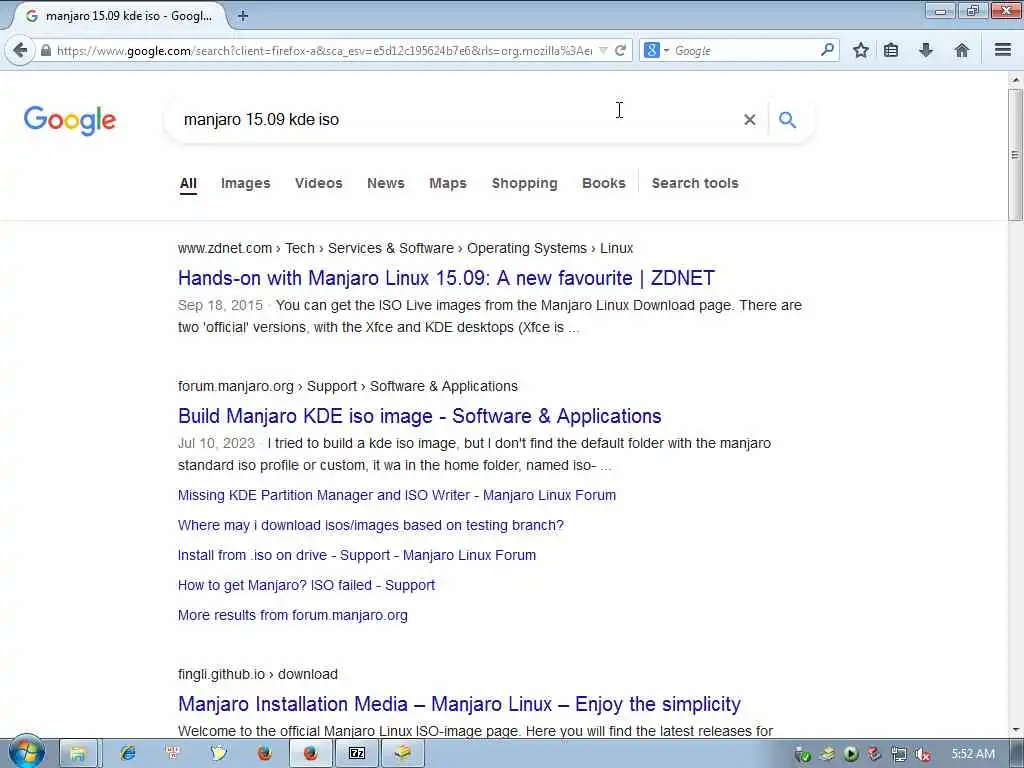Viewport: 1024px width, 768px height.
Task: Open 'How to get Manjaro? ISO failed' link
Action: pyautogui.click(x=306, y=585)
